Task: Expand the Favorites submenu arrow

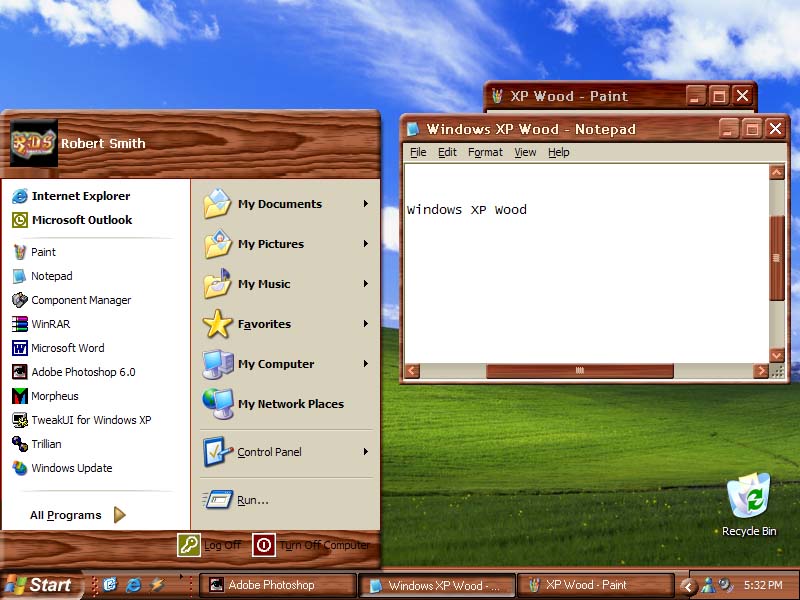Action: tap(366, 324)
